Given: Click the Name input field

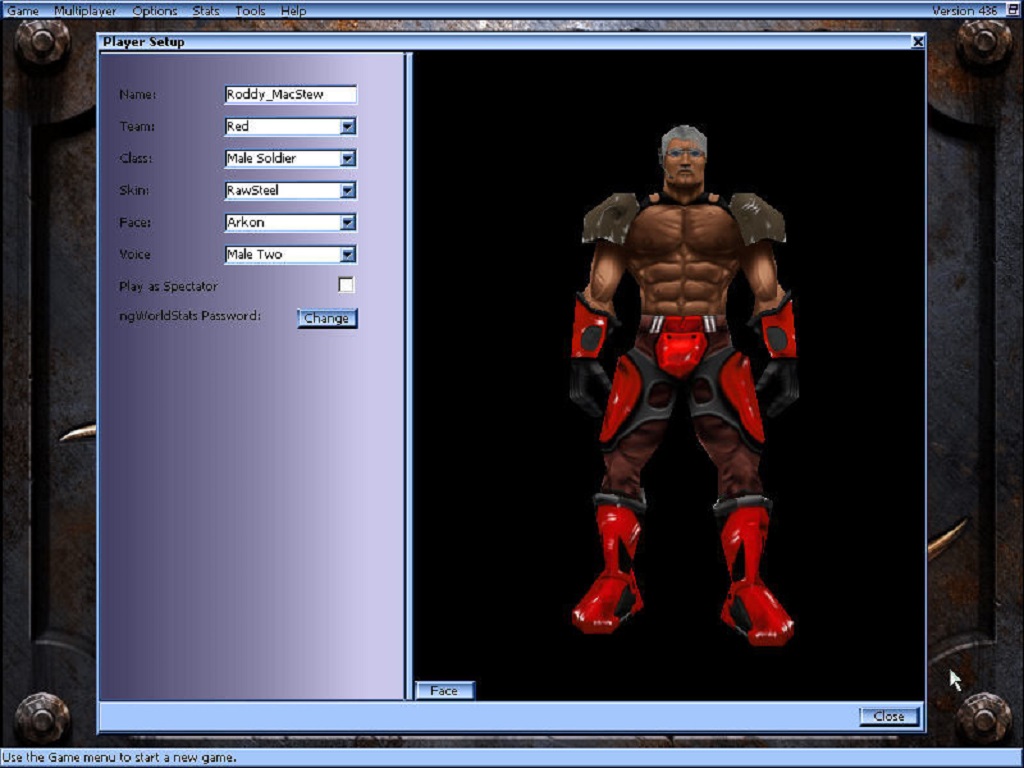Looking at the screenshot, I should 290,95.
